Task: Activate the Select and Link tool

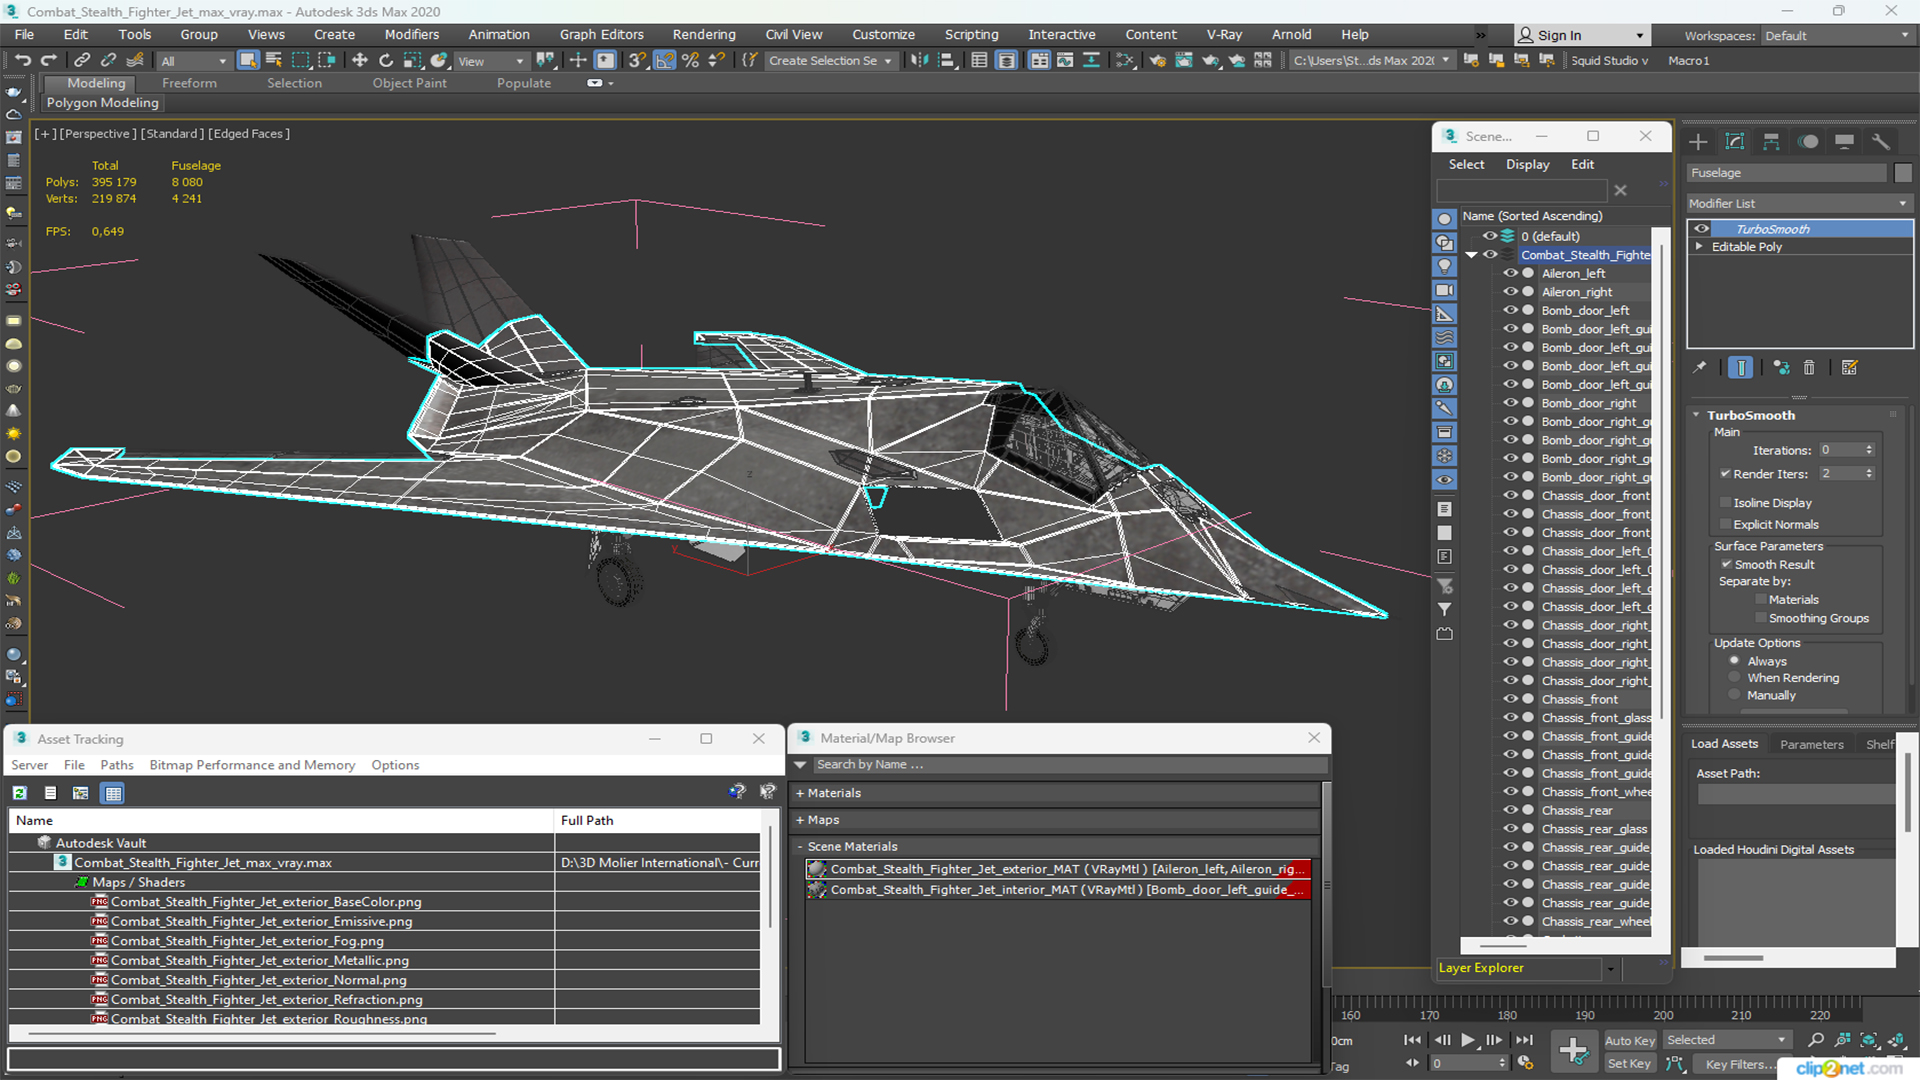Action: coord(82,60)
